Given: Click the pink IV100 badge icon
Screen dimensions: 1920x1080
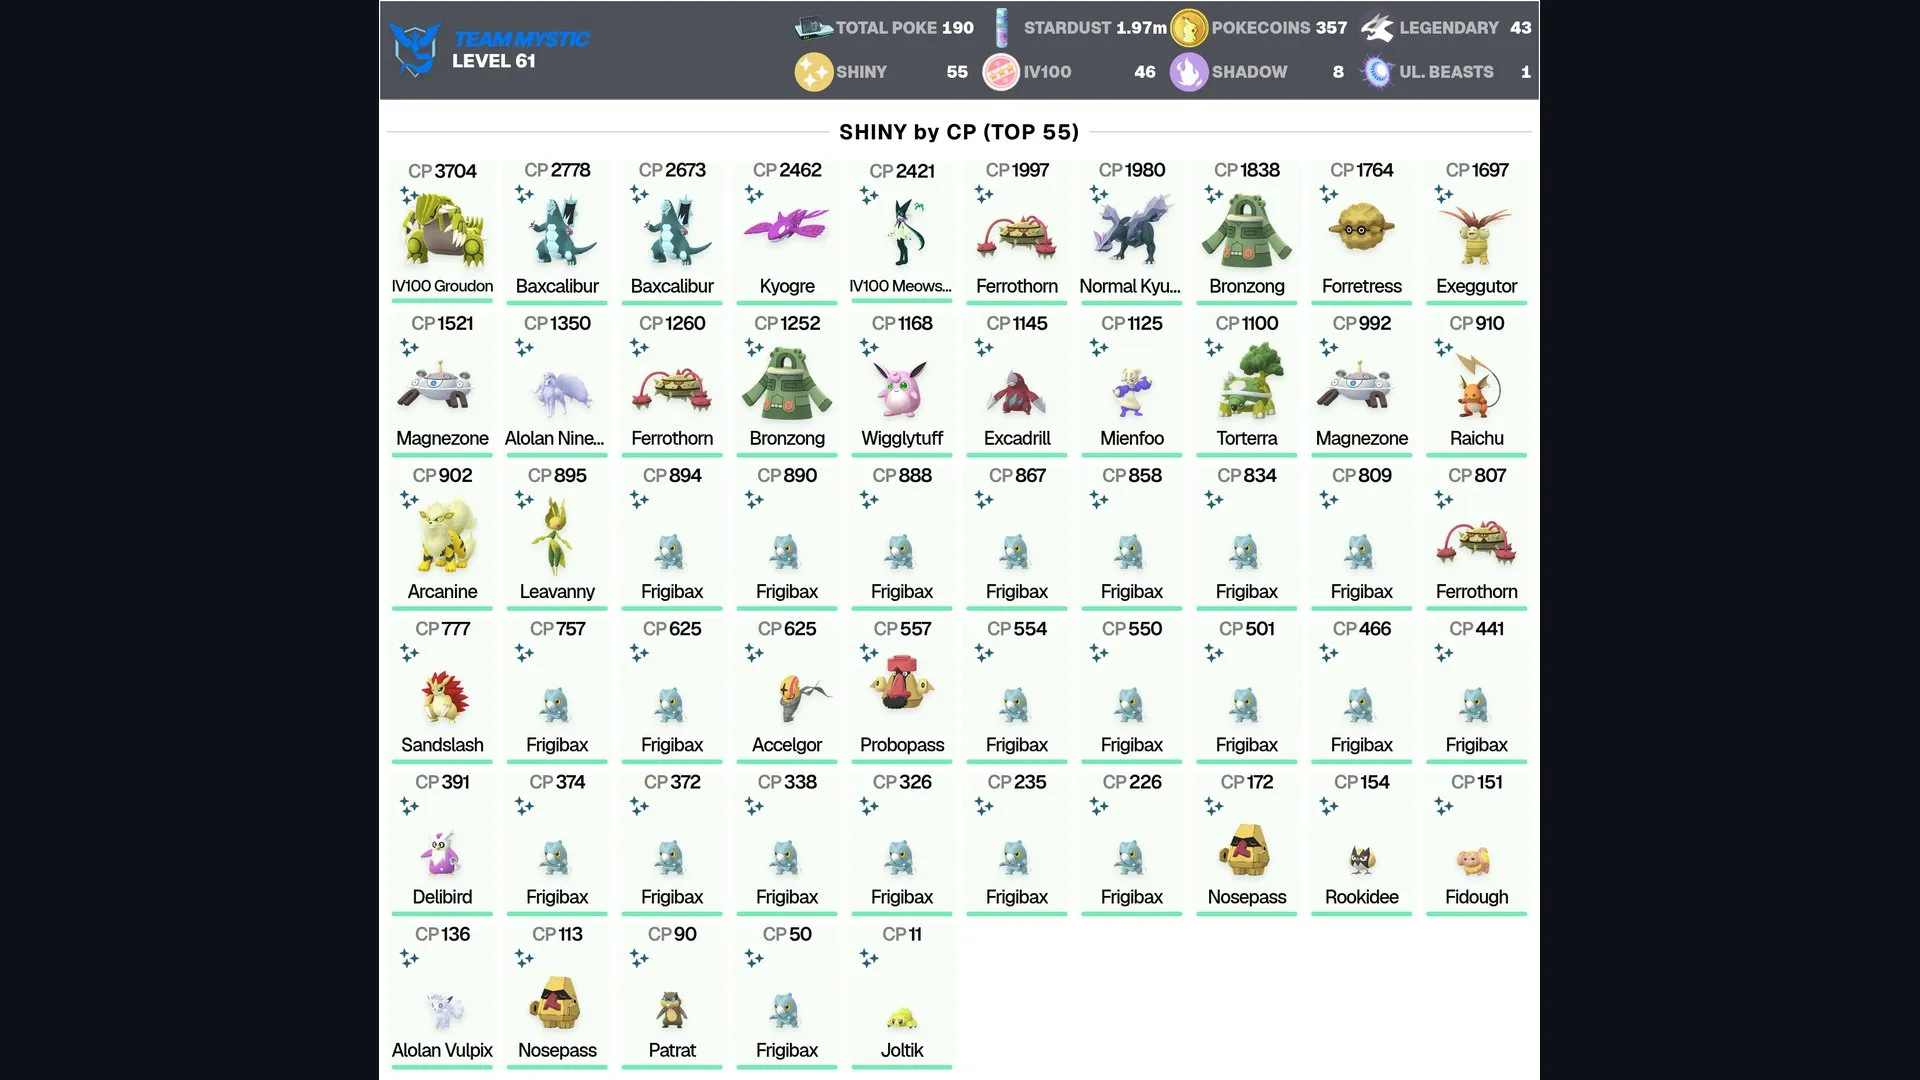Looking at the screenshot, I should [x=1001, y=72].
